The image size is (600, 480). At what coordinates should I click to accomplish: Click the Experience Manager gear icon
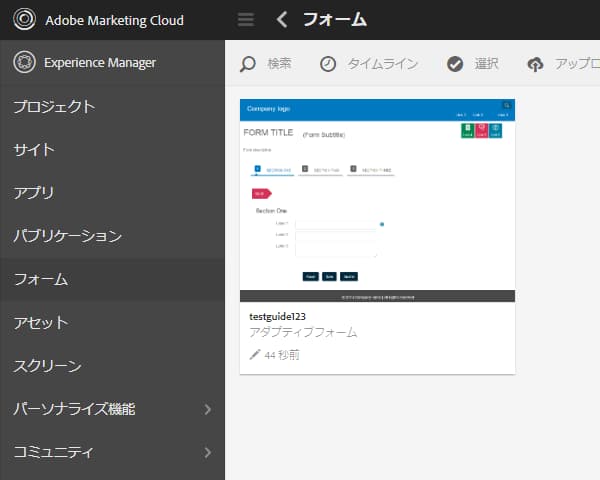click(24, 62)
